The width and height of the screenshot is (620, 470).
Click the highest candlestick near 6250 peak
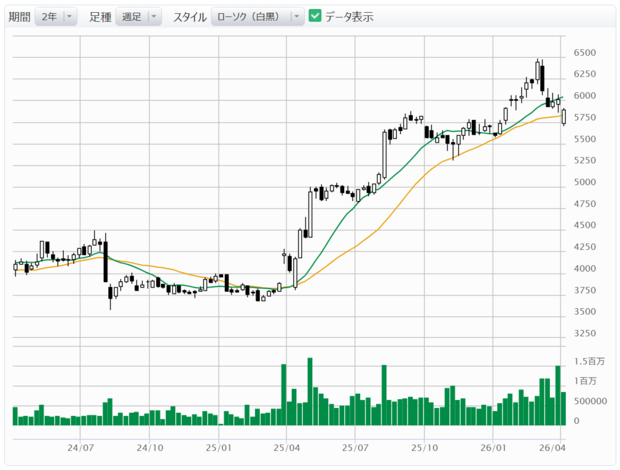click(x=538, y=72)
